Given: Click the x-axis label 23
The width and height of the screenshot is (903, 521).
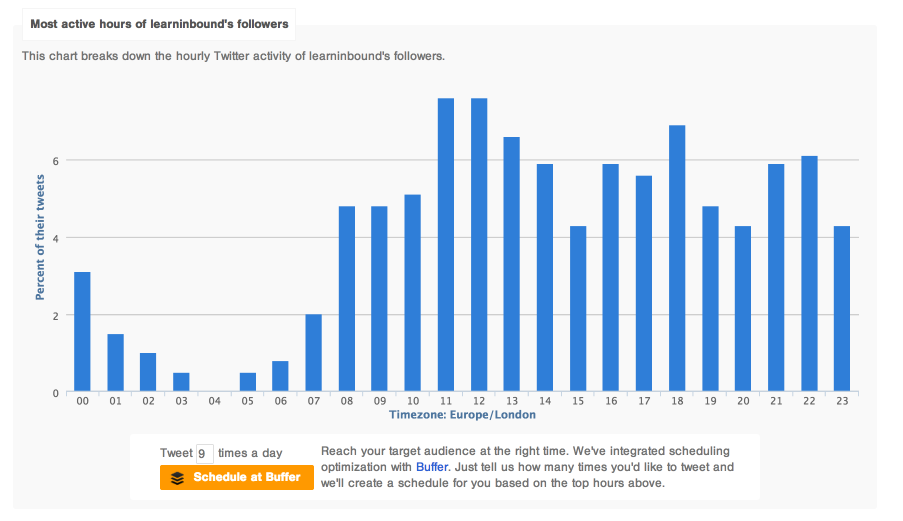Looking at the screenshot, I should 842,401.
